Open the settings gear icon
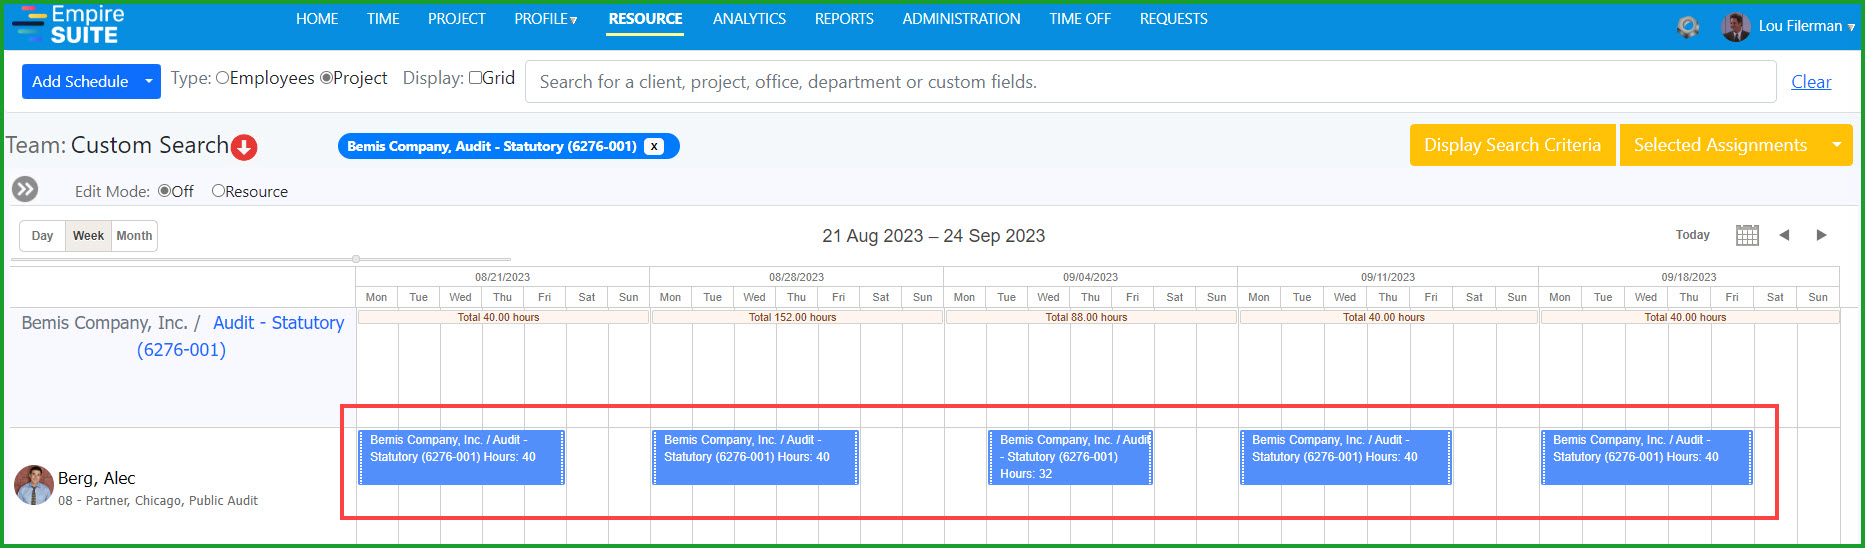Screen dimensions: 1865x548 (x=1688, y=26)
